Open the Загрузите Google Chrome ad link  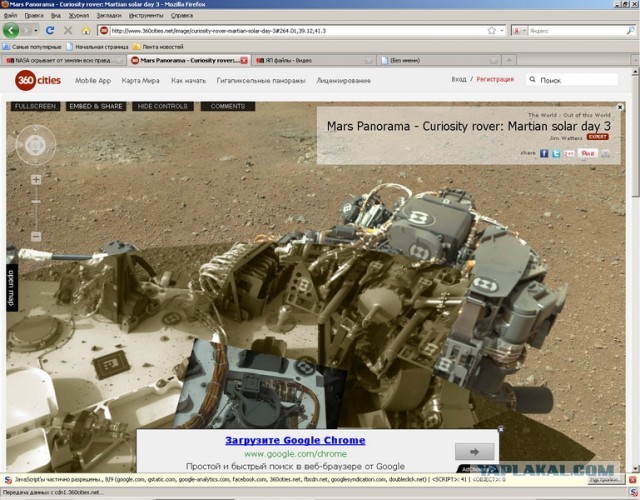tap(295, 440)
